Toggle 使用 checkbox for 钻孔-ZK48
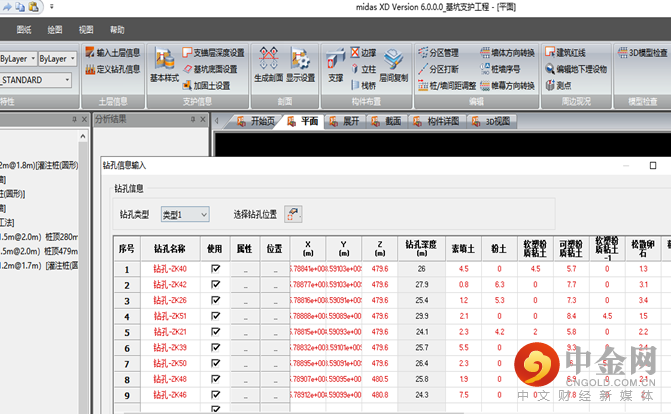The height and width of the screenshot is (414, 671). (x=216, y=379)
